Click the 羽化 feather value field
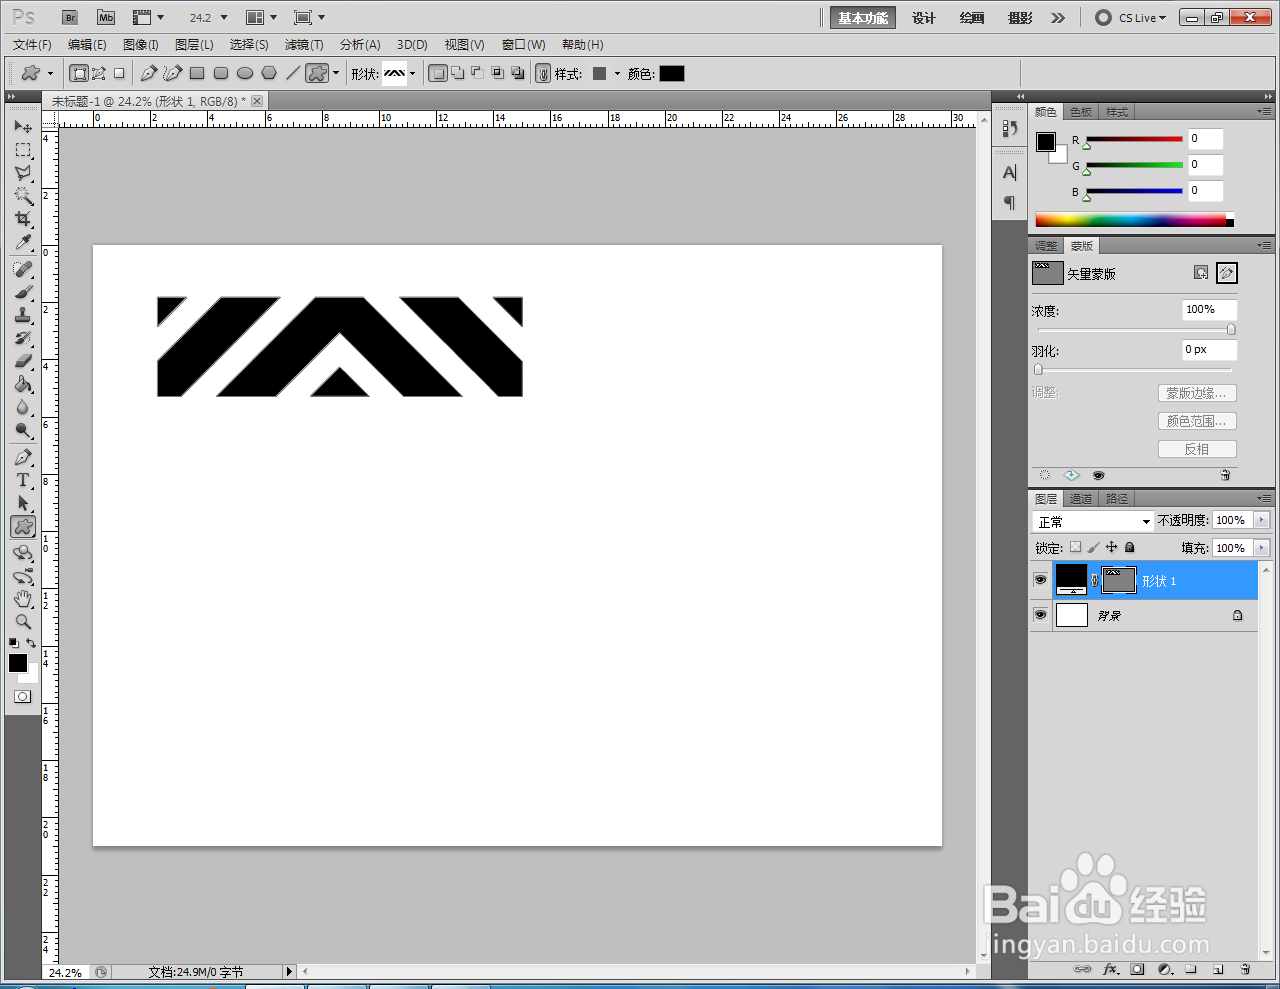Viewport: 1280px width, 989px height. tap(1210, 350)
